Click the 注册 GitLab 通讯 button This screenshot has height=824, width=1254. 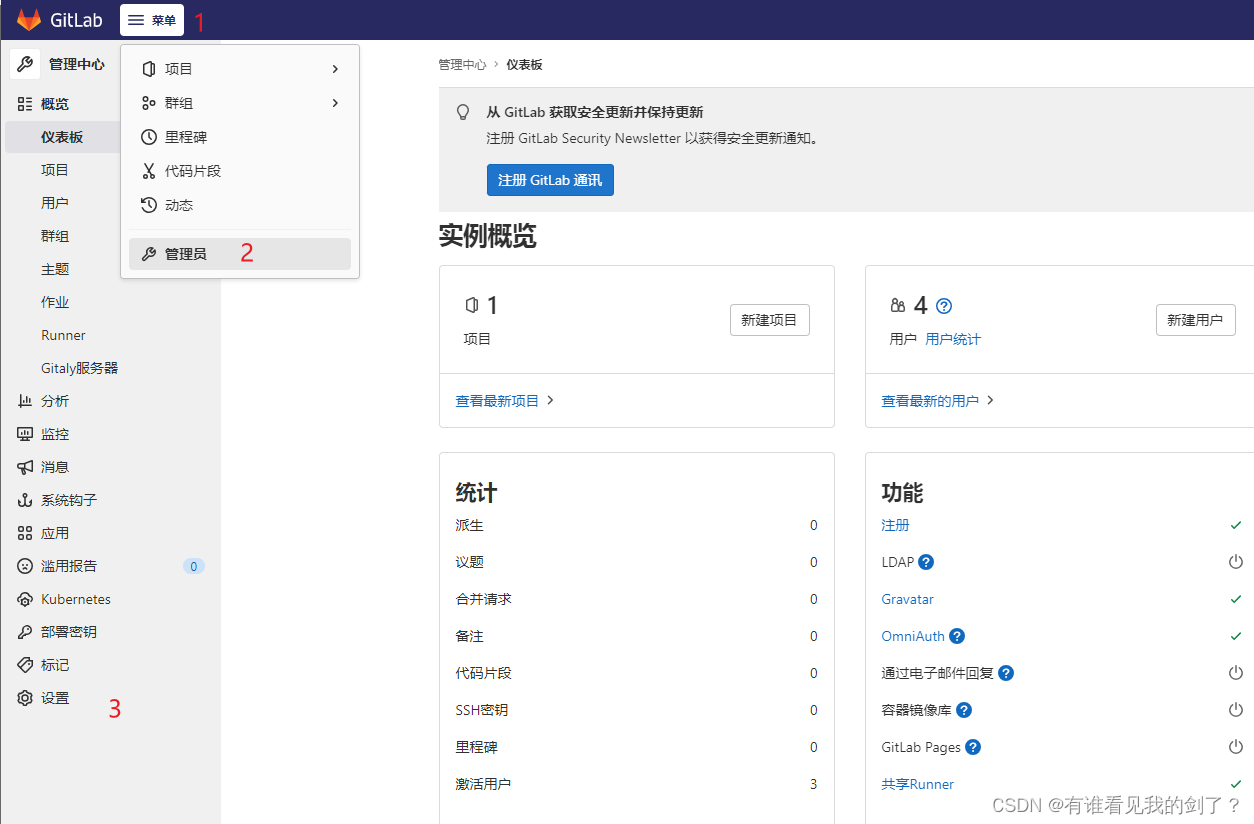550,180
